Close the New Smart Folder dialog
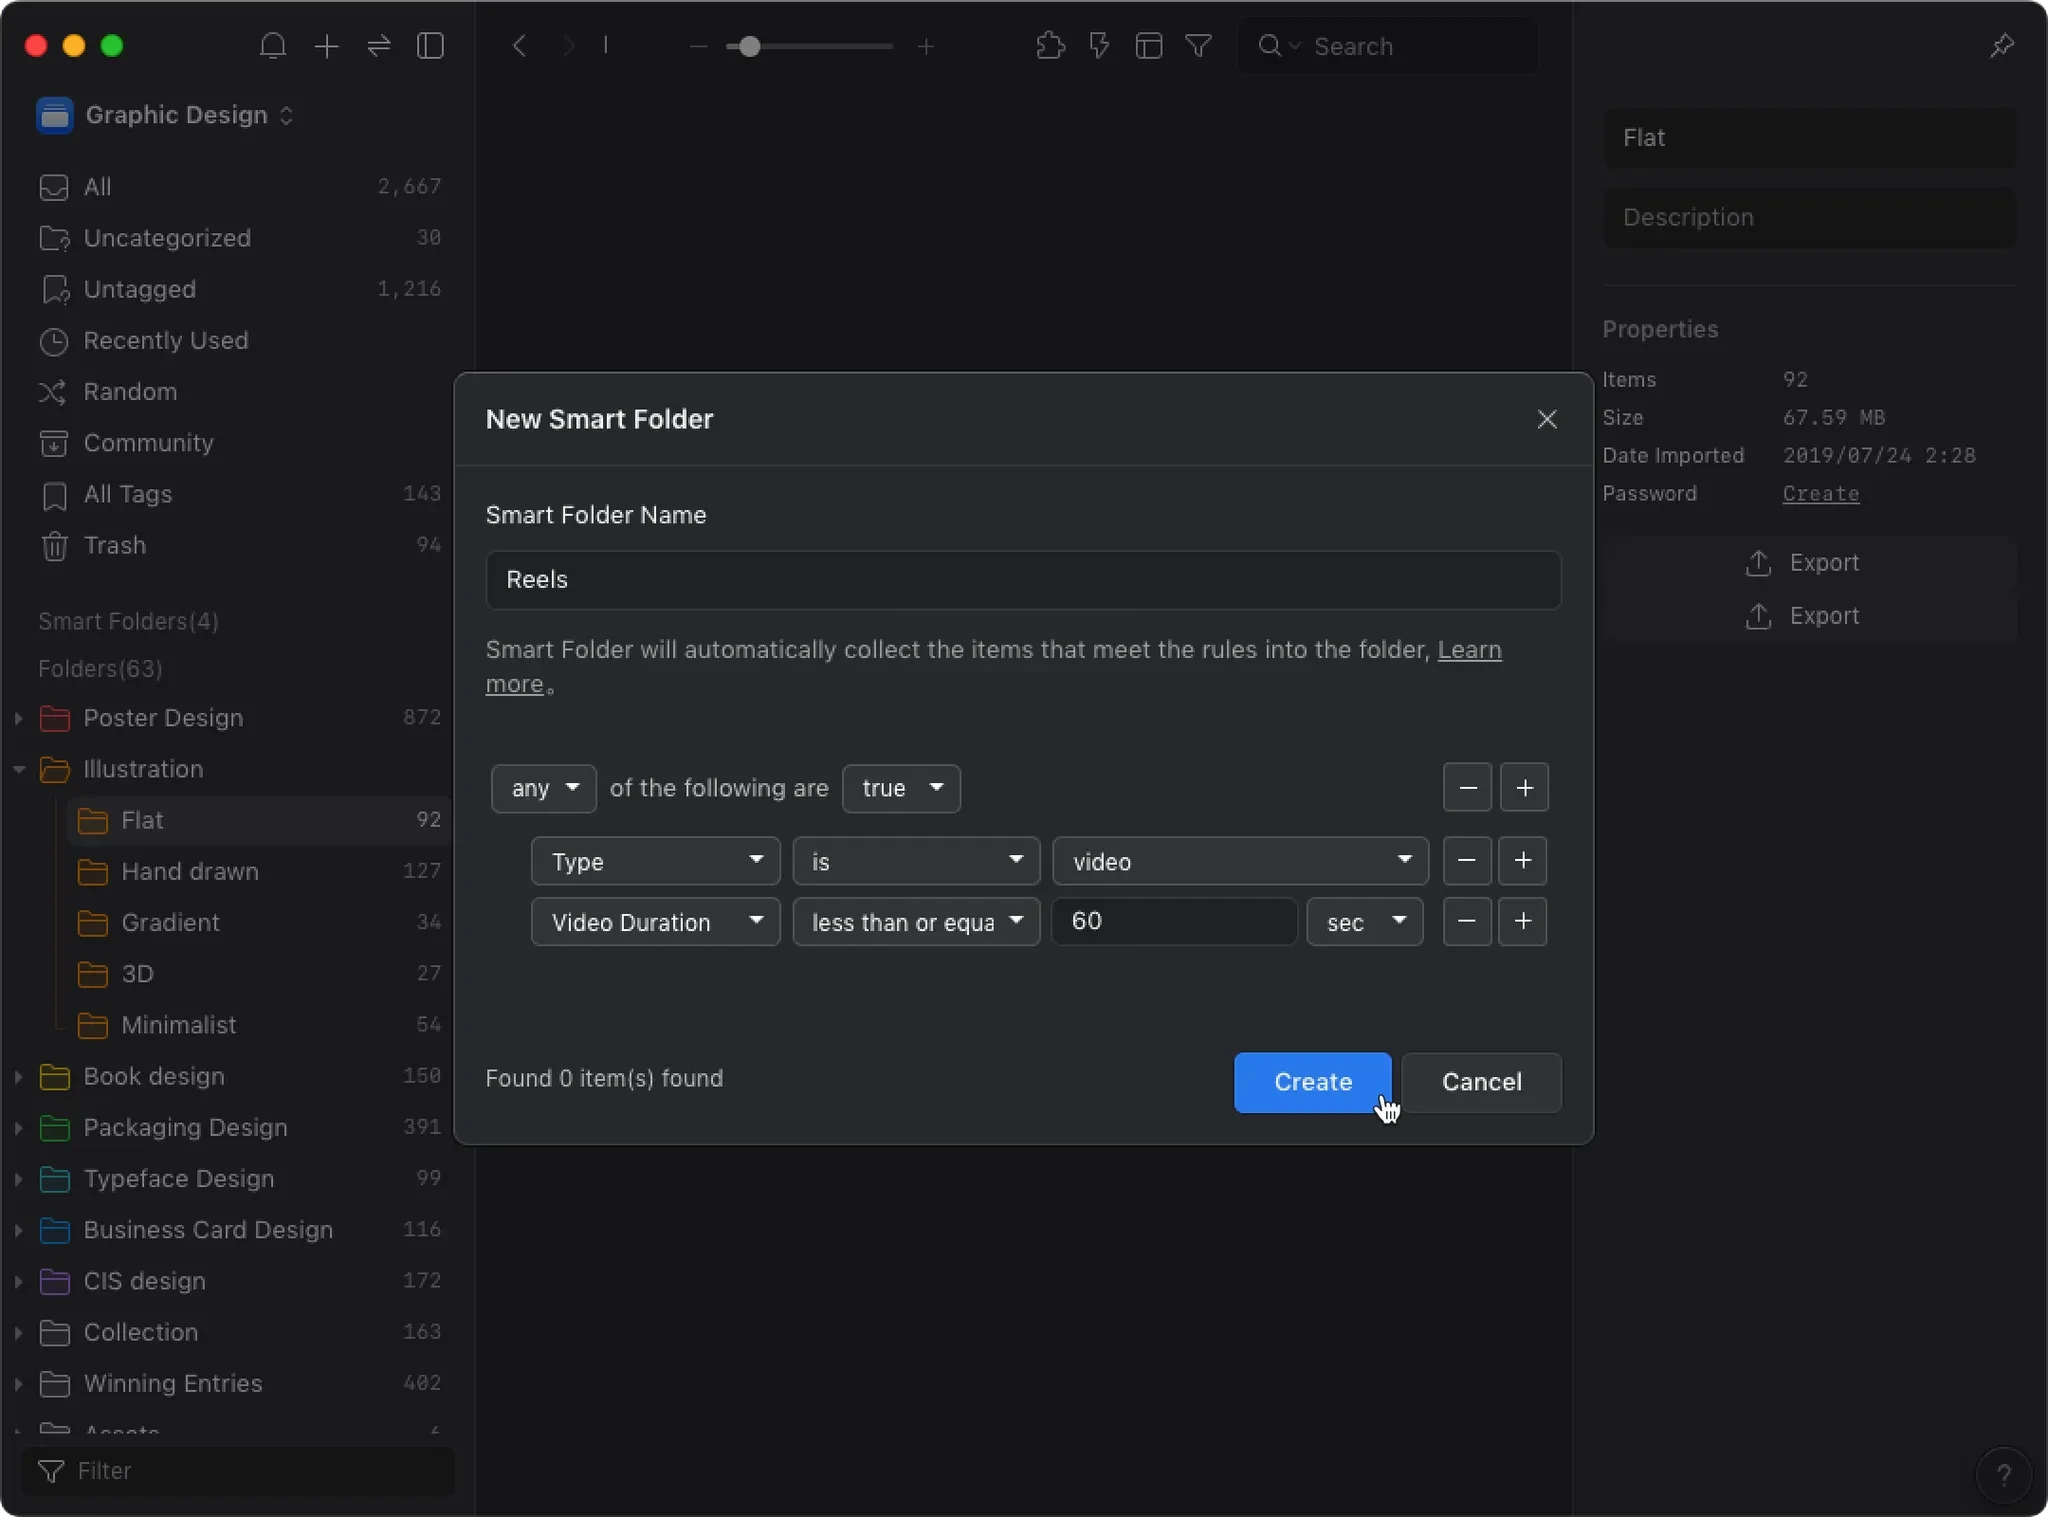 (x=1547, y=419)
